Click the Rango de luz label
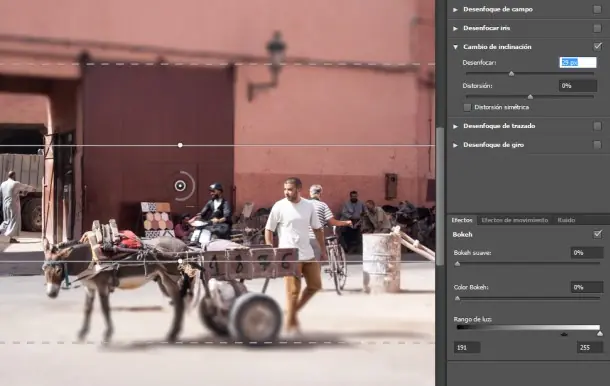Screen dimensions: 610x386 (x=473, y=319)
